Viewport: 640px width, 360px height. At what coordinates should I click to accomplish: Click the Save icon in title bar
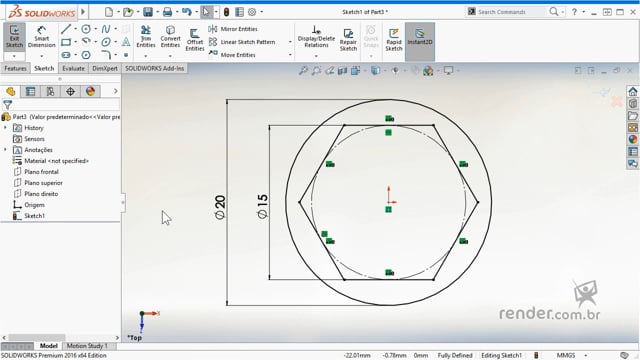[148, 12]
